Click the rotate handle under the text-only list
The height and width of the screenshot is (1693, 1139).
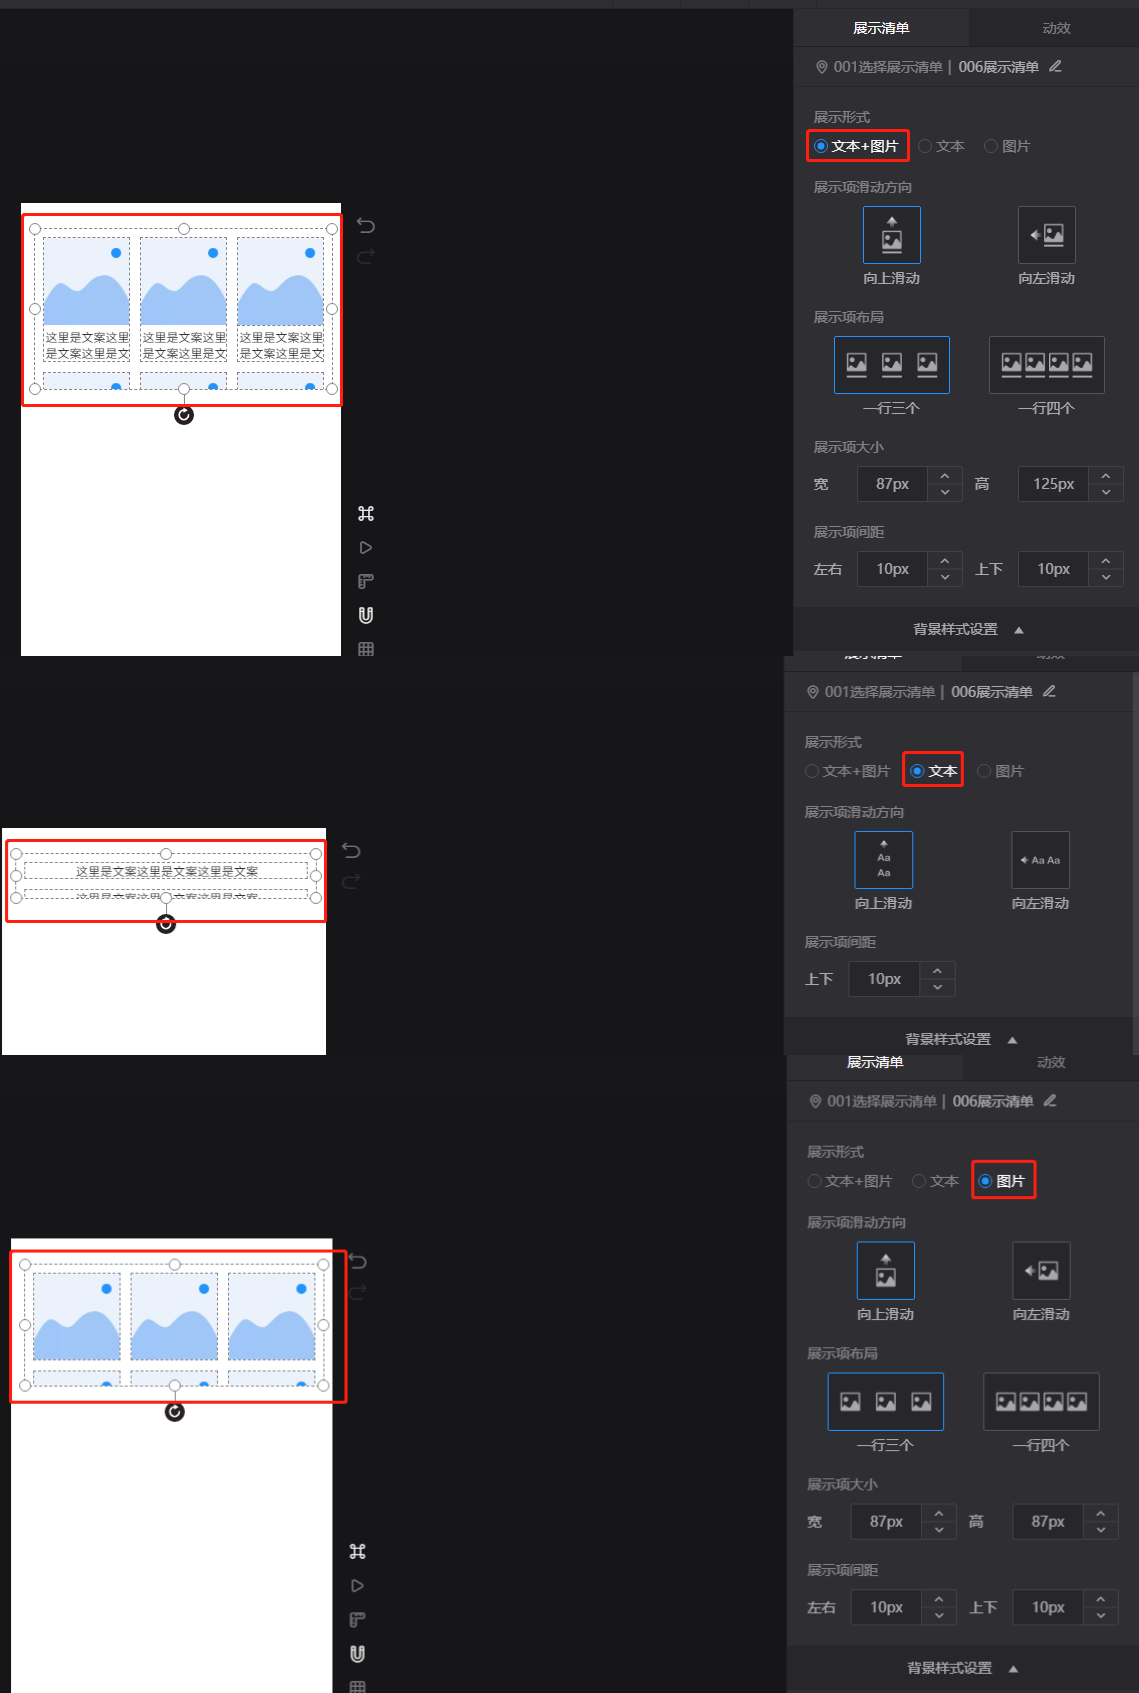[166, 924]
